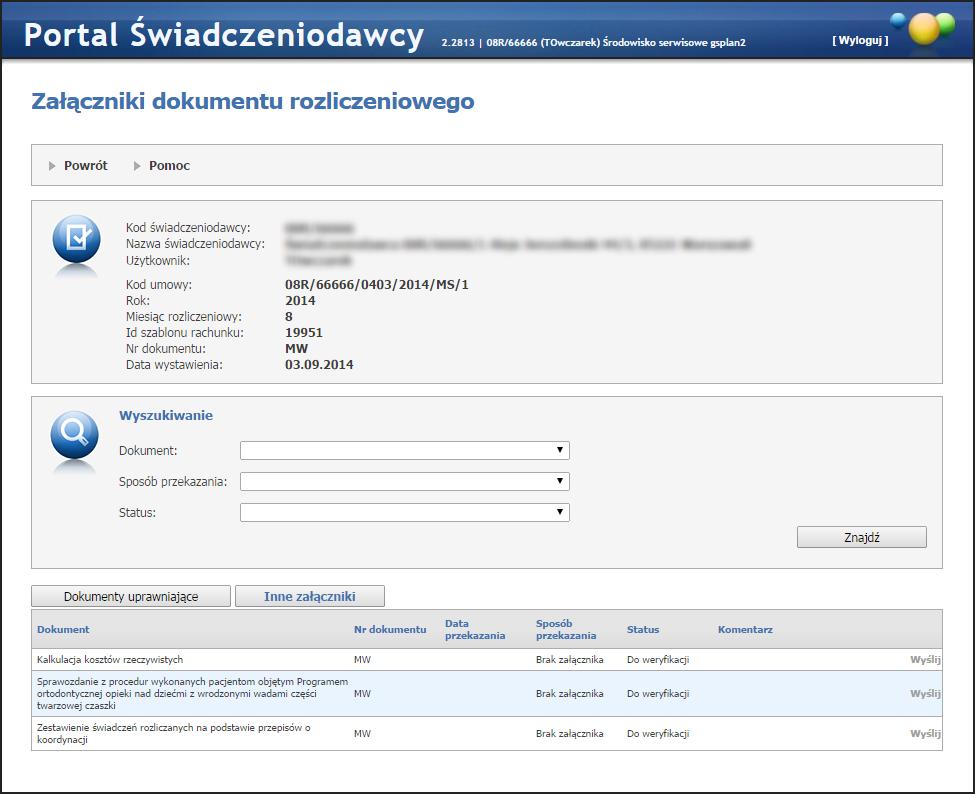Sort by Nr dokumentu column header
The height and width of the screenshot is (794, 975).
point(390,629)
